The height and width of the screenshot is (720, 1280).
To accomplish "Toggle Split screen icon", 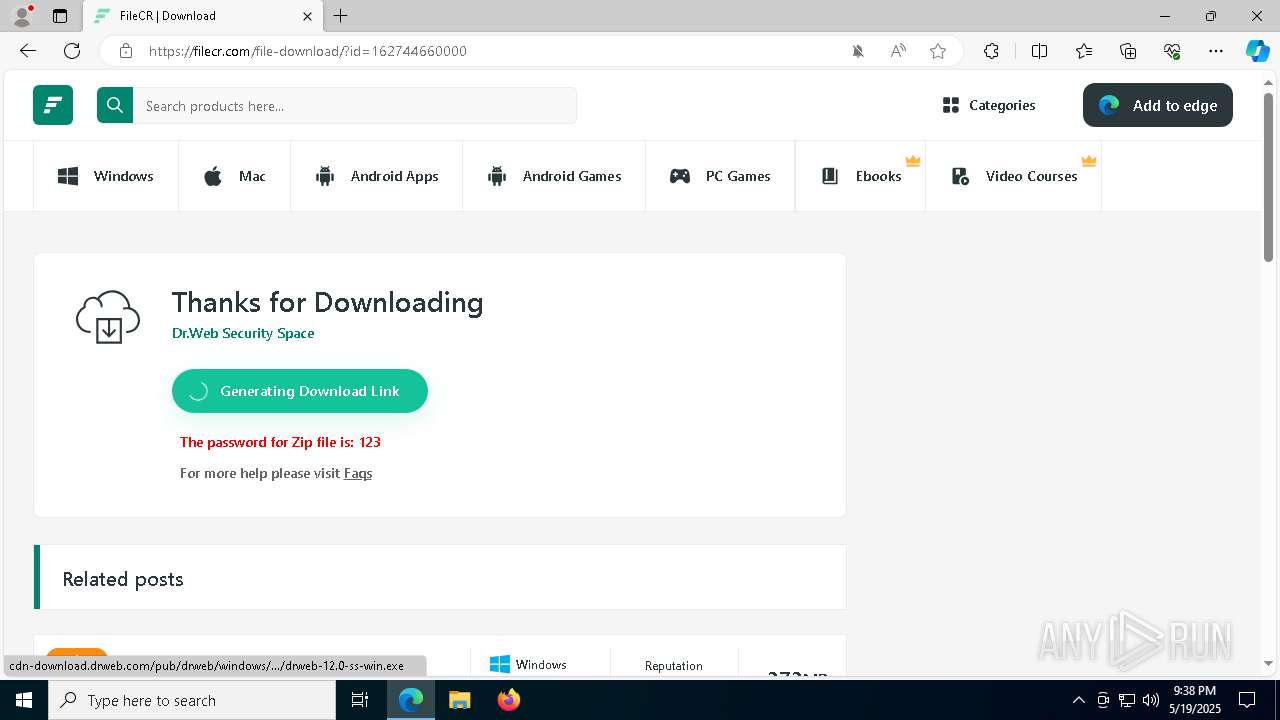I will click(x=1039, y=51).
